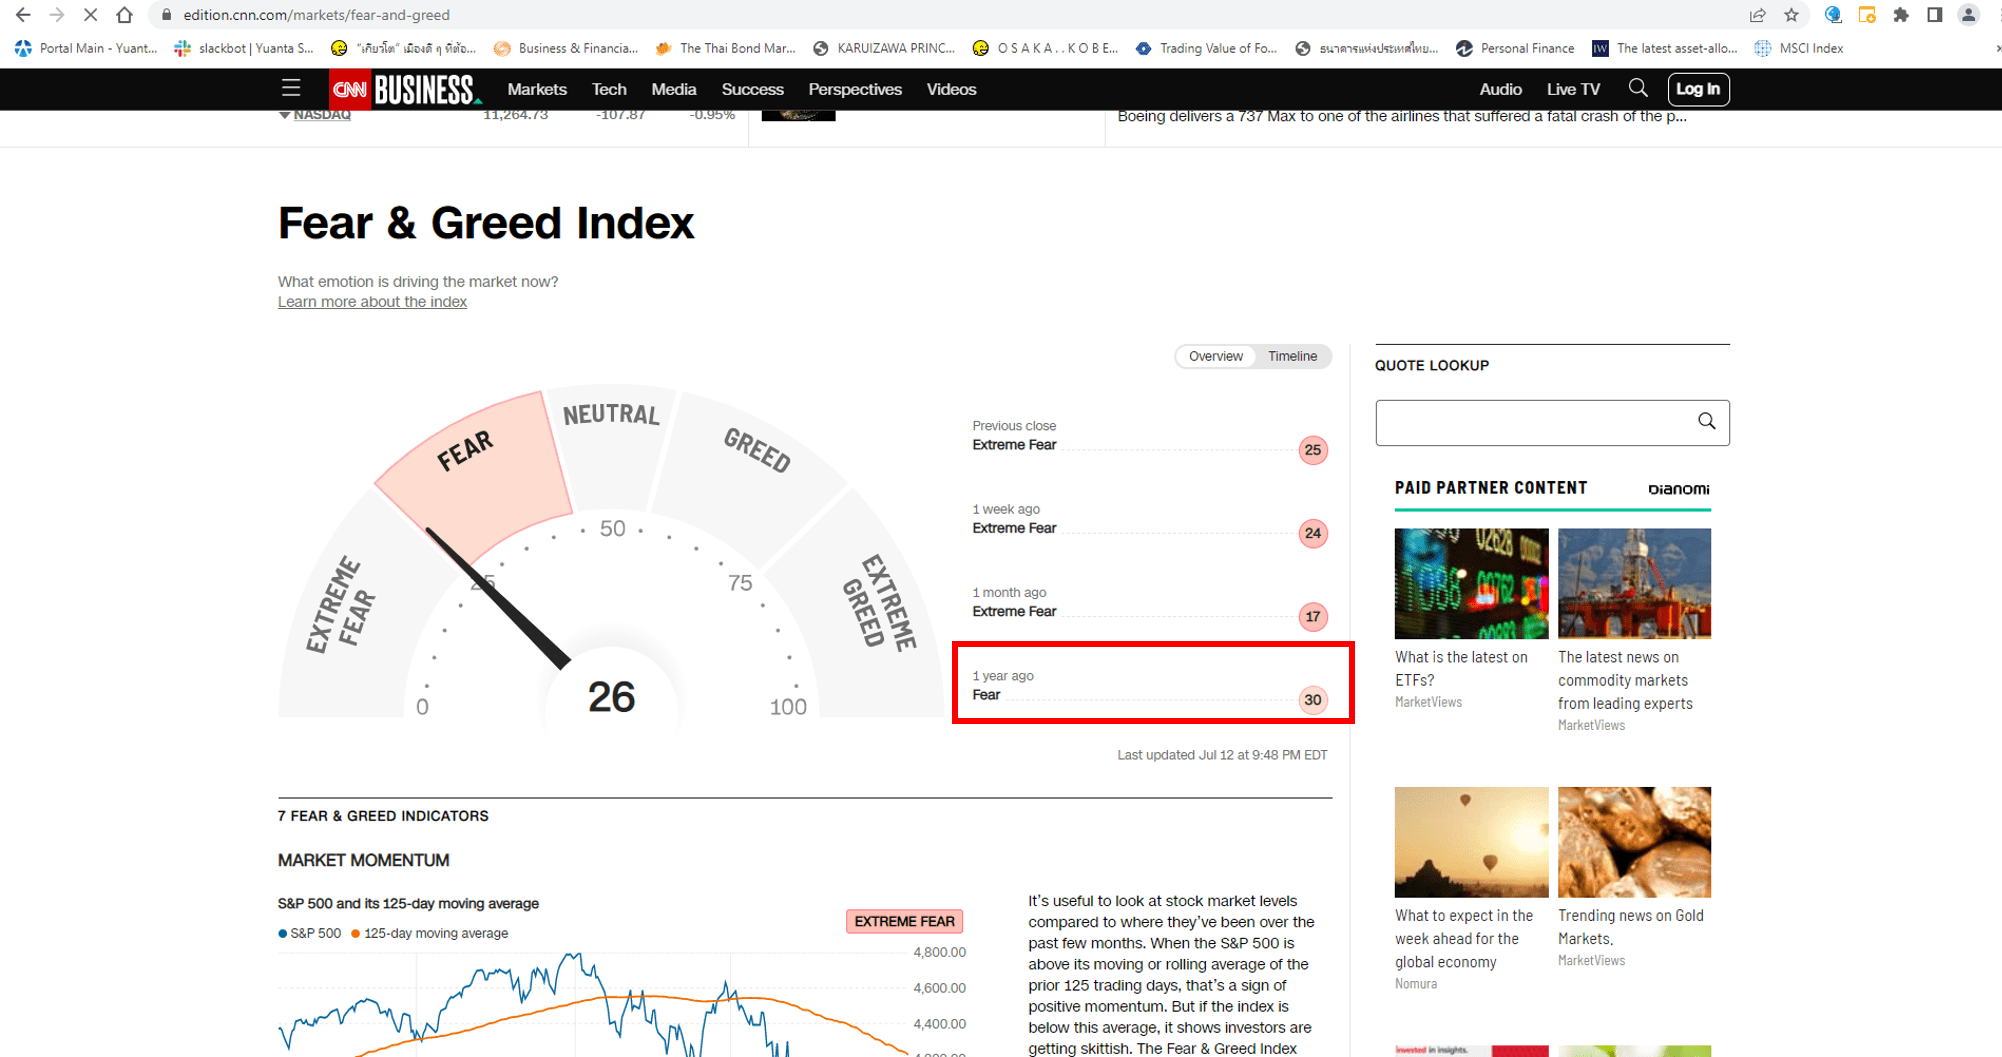Click the NASDAQ ticker link
The image size is (2002, 1057).
point(322,115)
